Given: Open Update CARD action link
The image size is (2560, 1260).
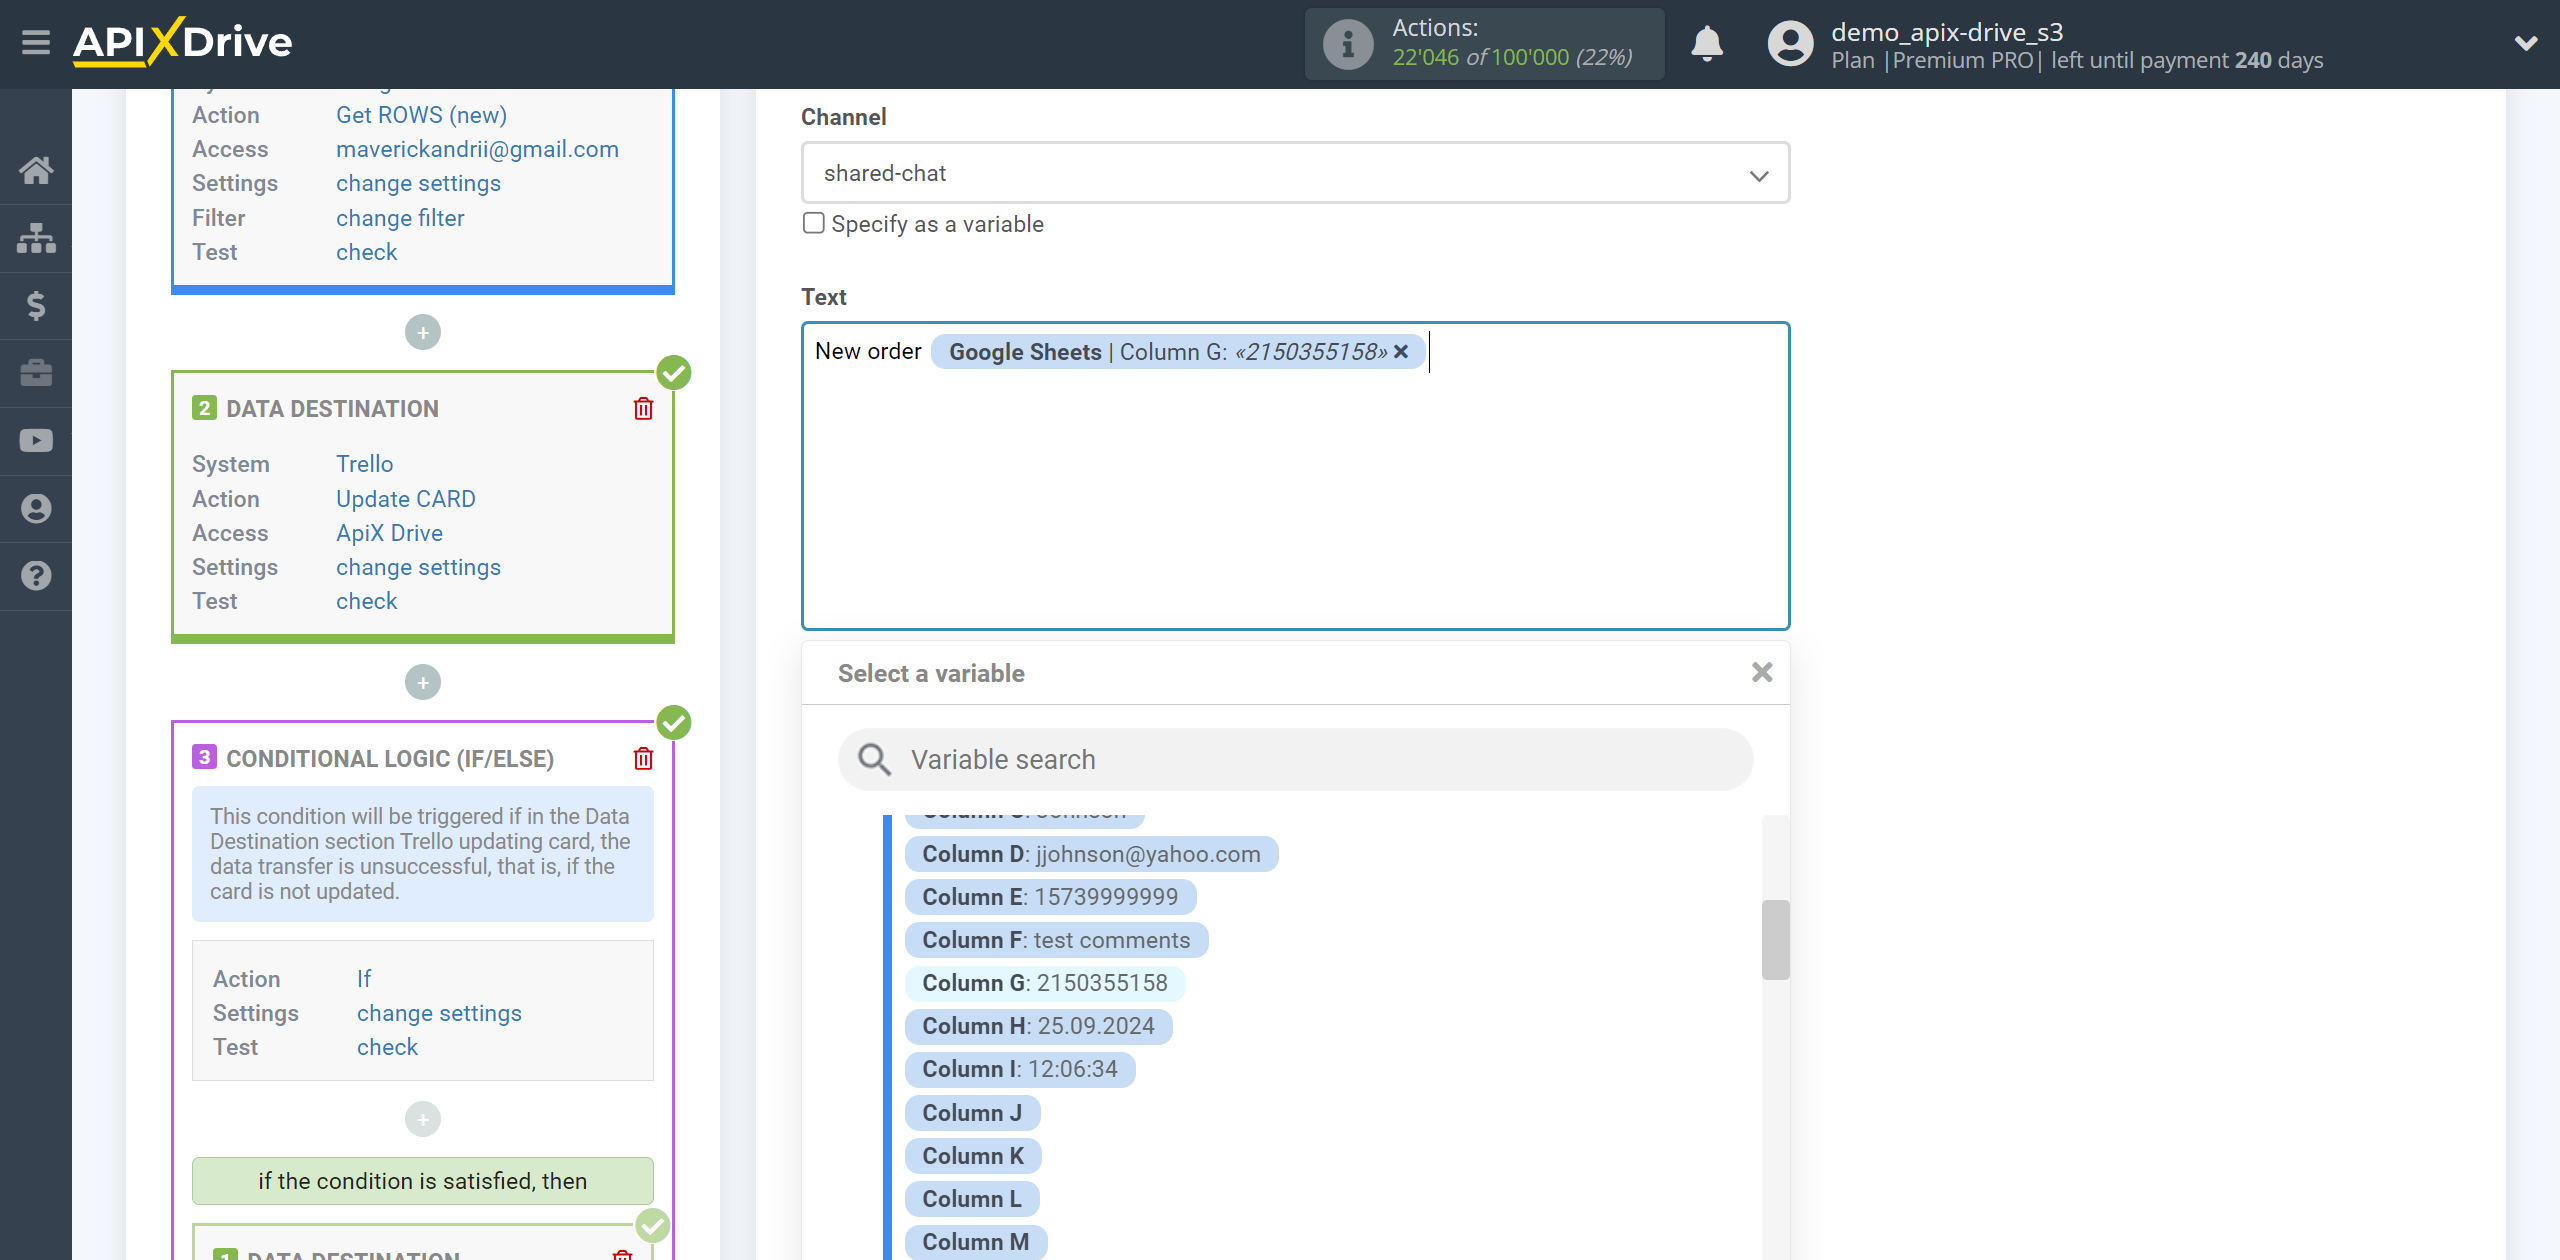Looking at the screenshot, I should (405, 499).
